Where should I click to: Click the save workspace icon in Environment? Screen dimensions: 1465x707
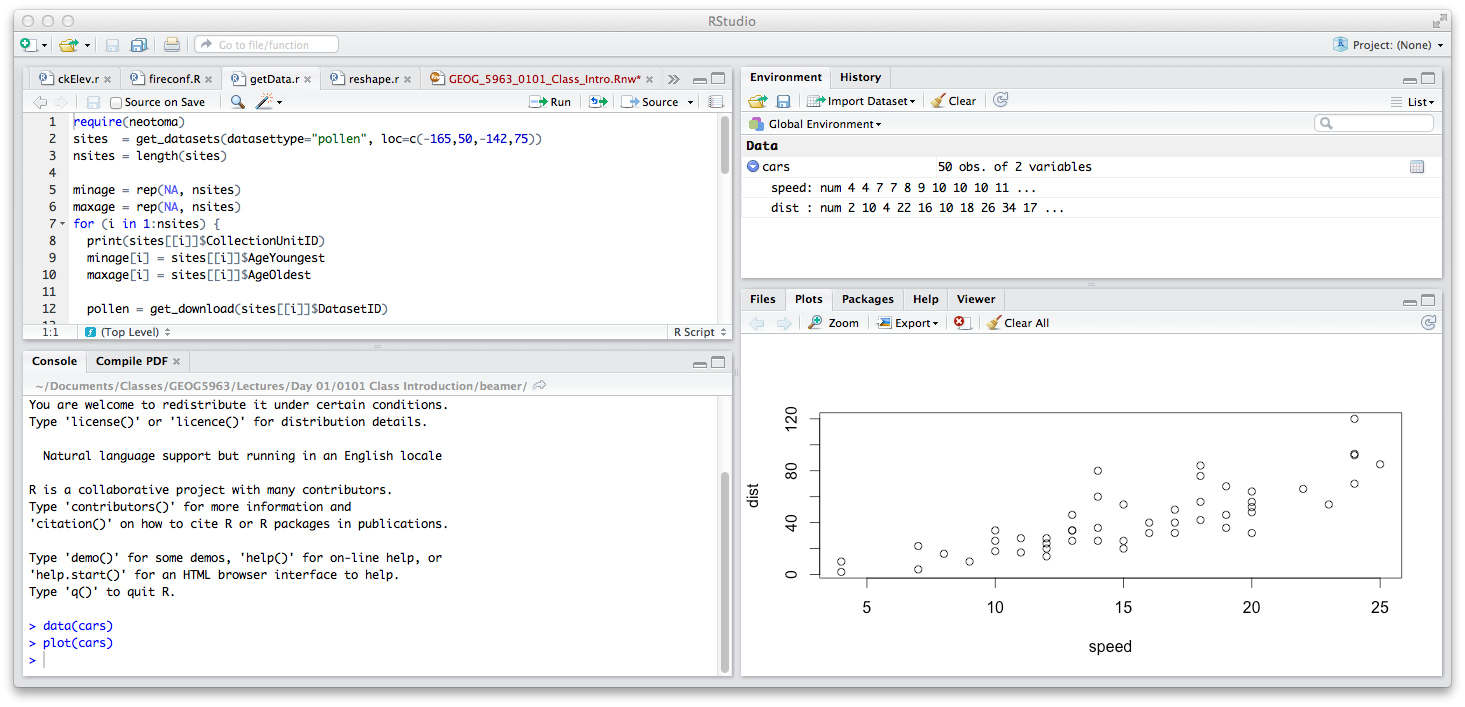[x=784, y=101]
